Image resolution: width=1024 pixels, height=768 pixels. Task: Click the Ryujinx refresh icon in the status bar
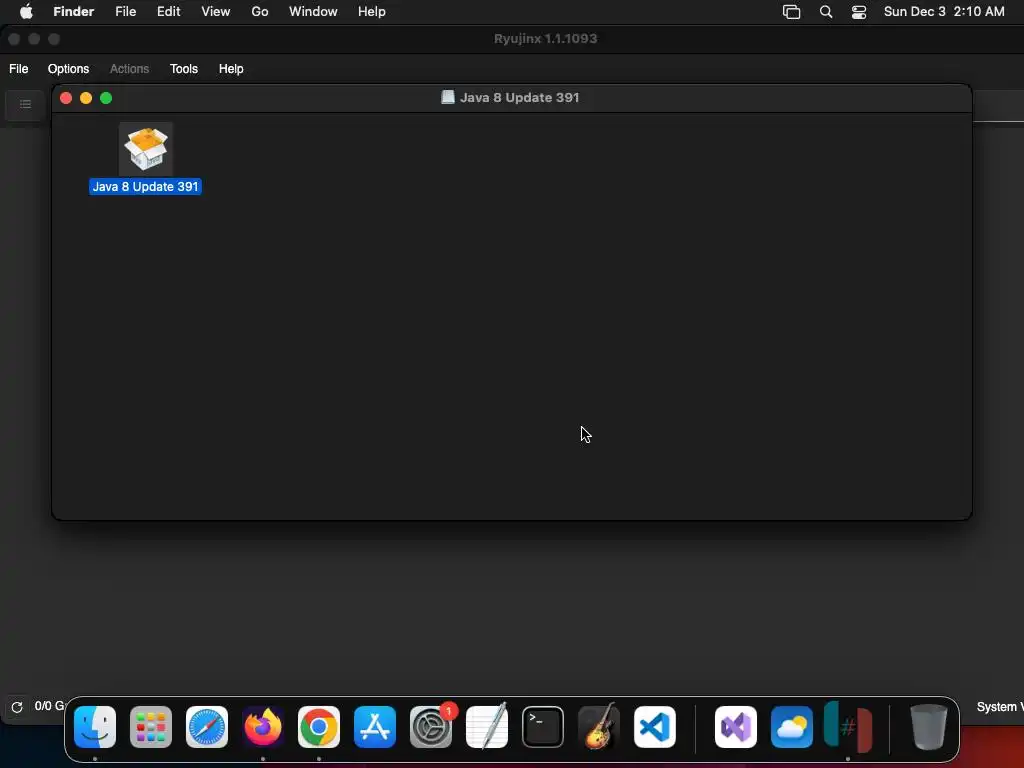[17, 707]
